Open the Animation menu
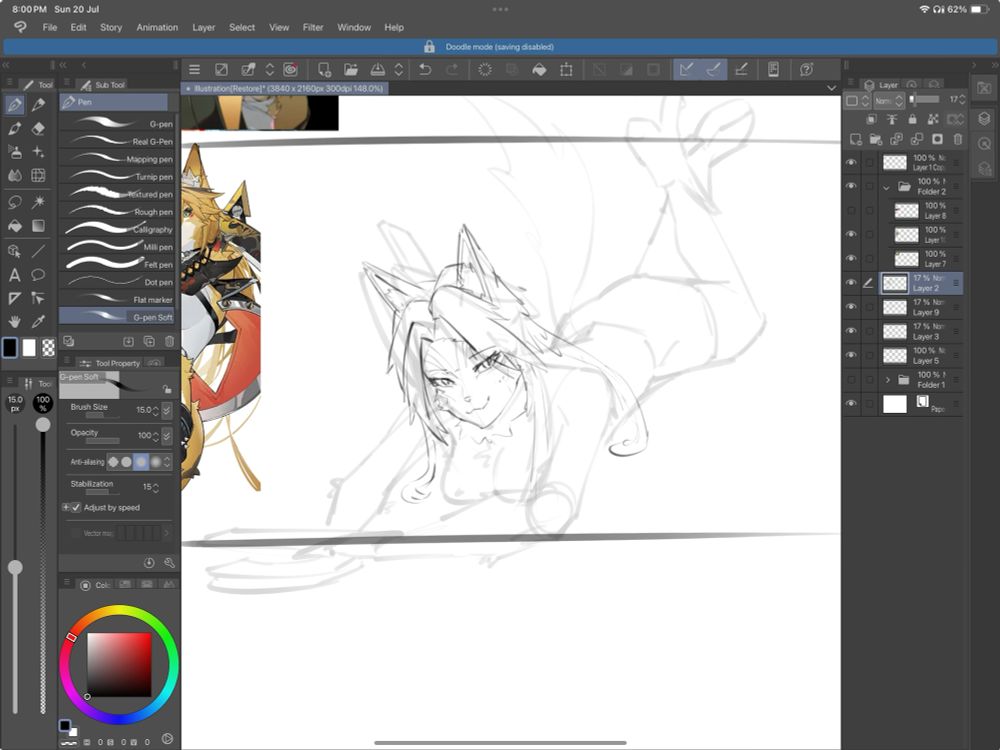Viewport: 1000px width, 750px height. click(157, 27)
